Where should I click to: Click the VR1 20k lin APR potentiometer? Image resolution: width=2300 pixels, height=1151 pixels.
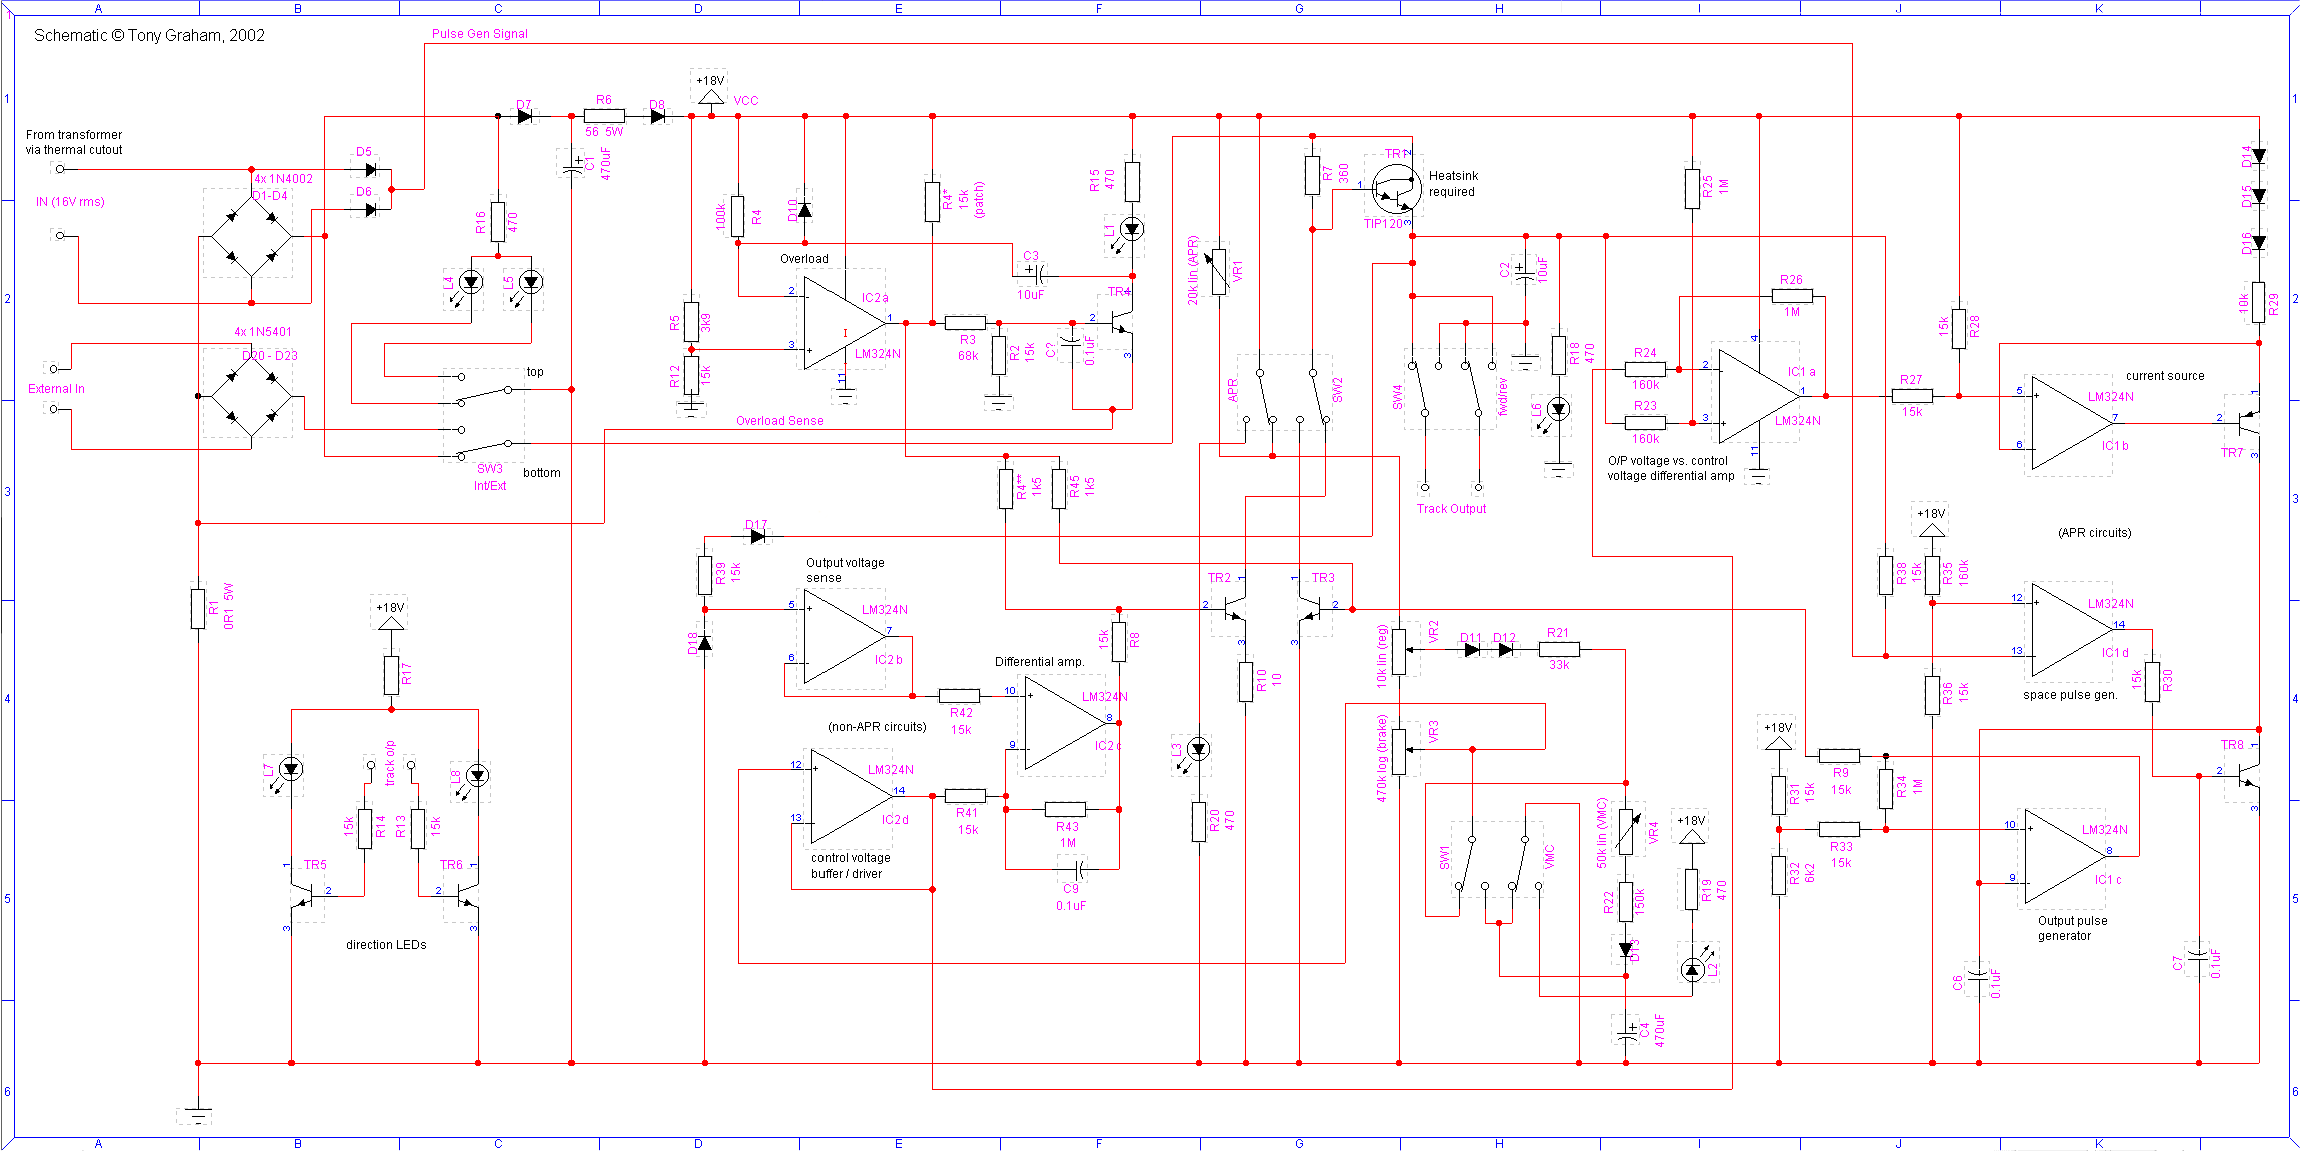click(1219, 271)
